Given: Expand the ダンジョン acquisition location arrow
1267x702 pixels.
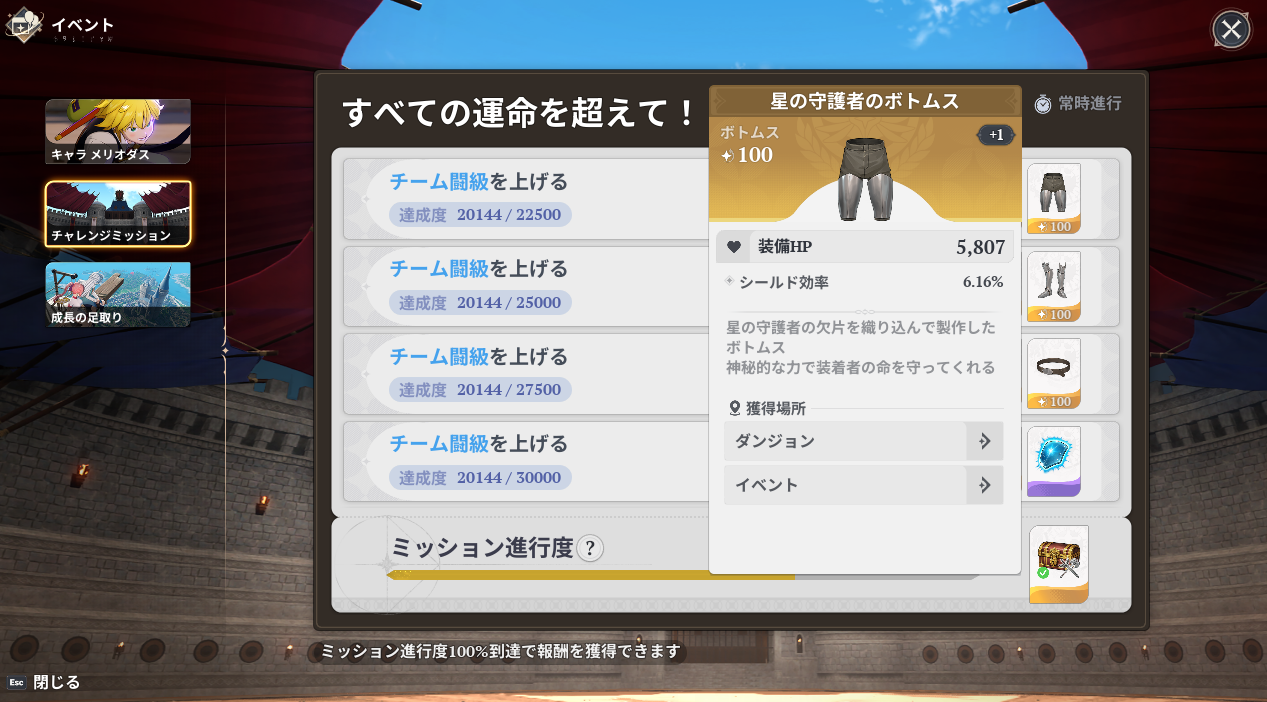Looking at the screenshot, I should click(x=985, y=441).
